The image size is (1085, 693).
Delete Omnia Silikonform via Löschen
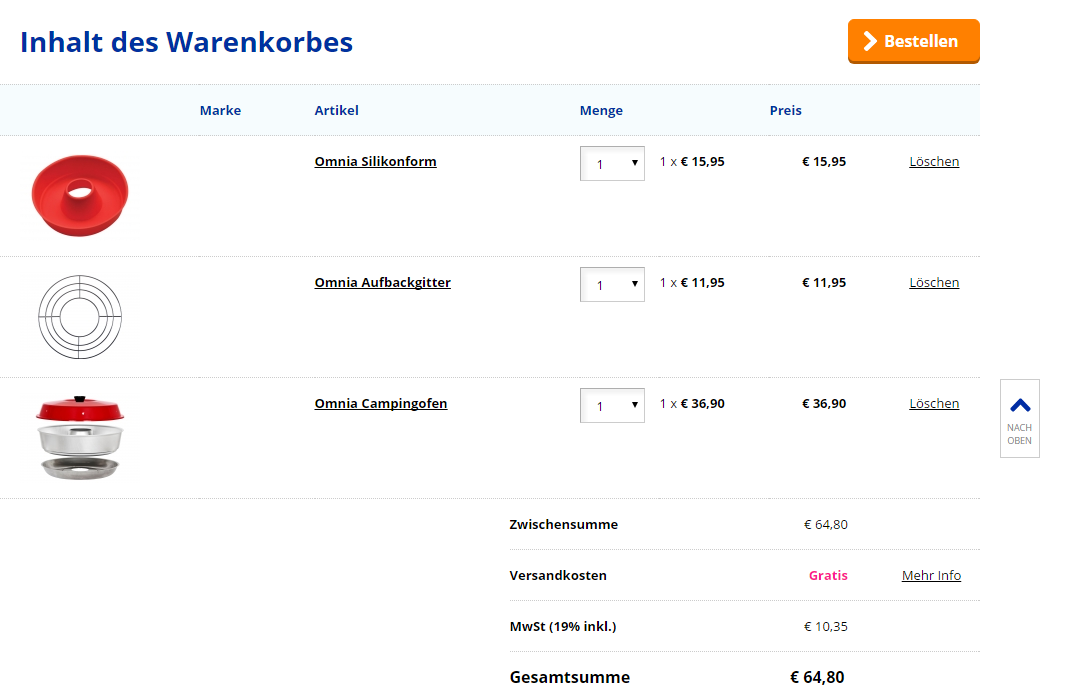click(x=934, y=161)
